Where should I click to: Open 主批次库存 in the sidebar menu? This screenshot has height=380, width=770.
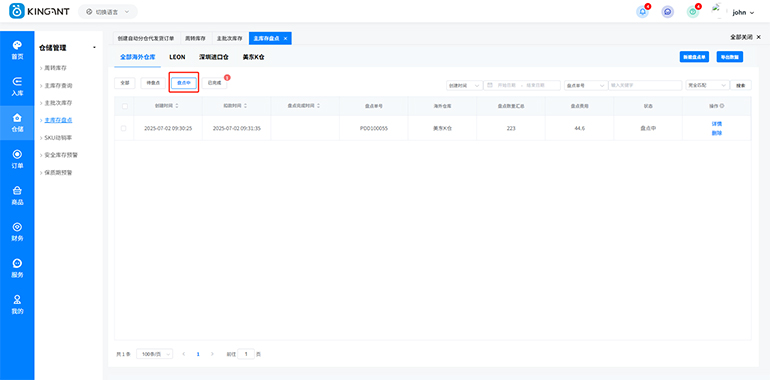(x=57, y=103)
